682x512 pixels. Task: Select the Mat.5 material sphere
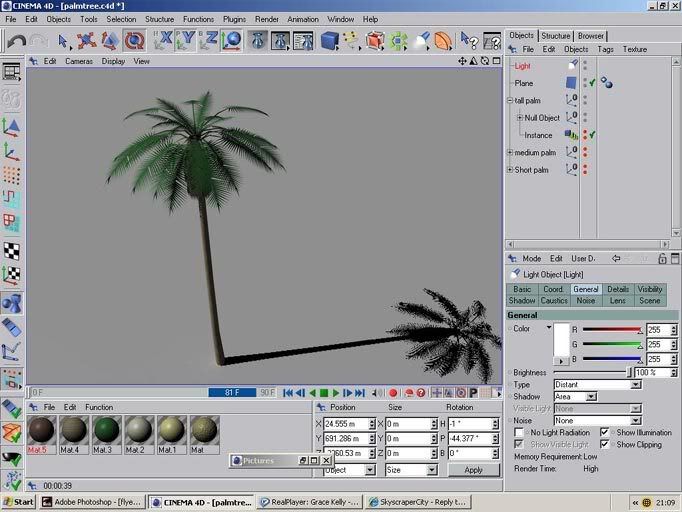(x=41, y=430)
